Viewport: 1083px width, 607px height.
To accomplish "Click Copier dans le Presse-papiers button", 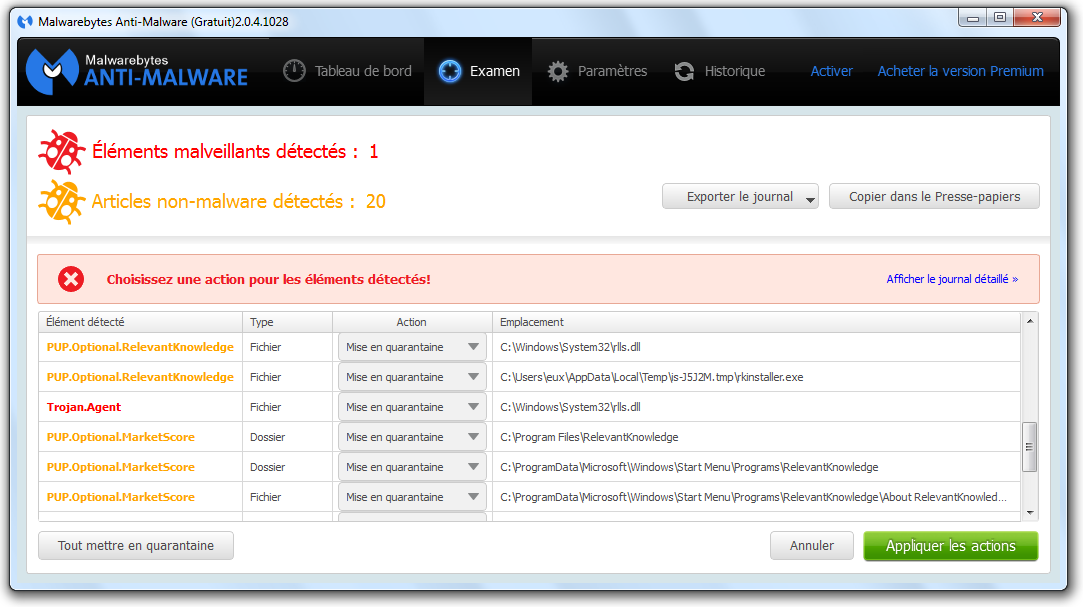I will click(935, 197).
